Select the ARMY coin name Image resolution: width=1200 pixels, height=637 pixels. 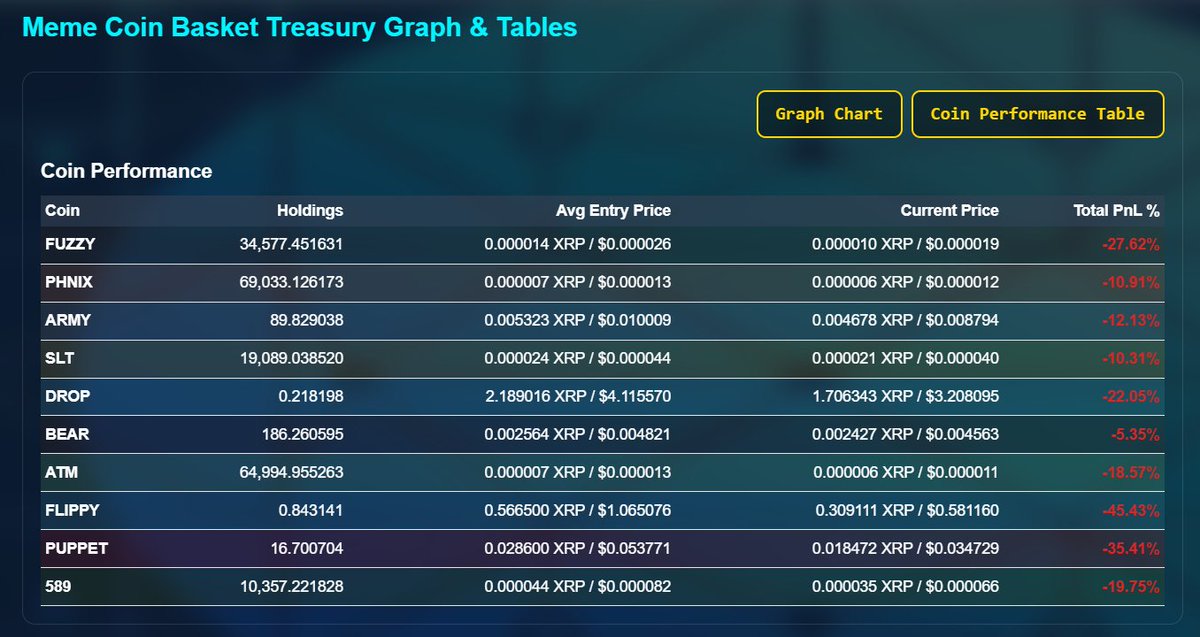pyautogui.click(x=68, y=320)
